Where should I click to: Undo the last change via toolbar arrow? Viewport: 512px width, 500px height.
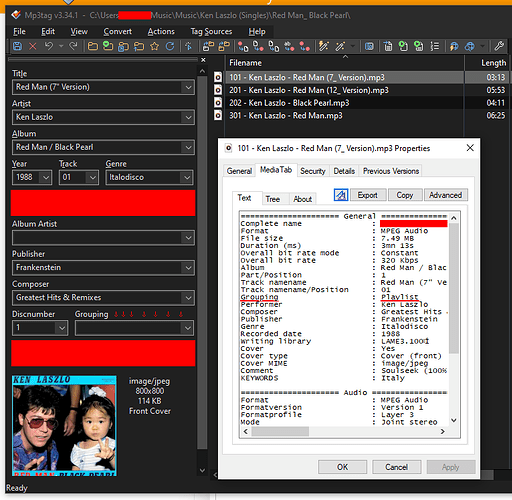[x=49, y=46]
